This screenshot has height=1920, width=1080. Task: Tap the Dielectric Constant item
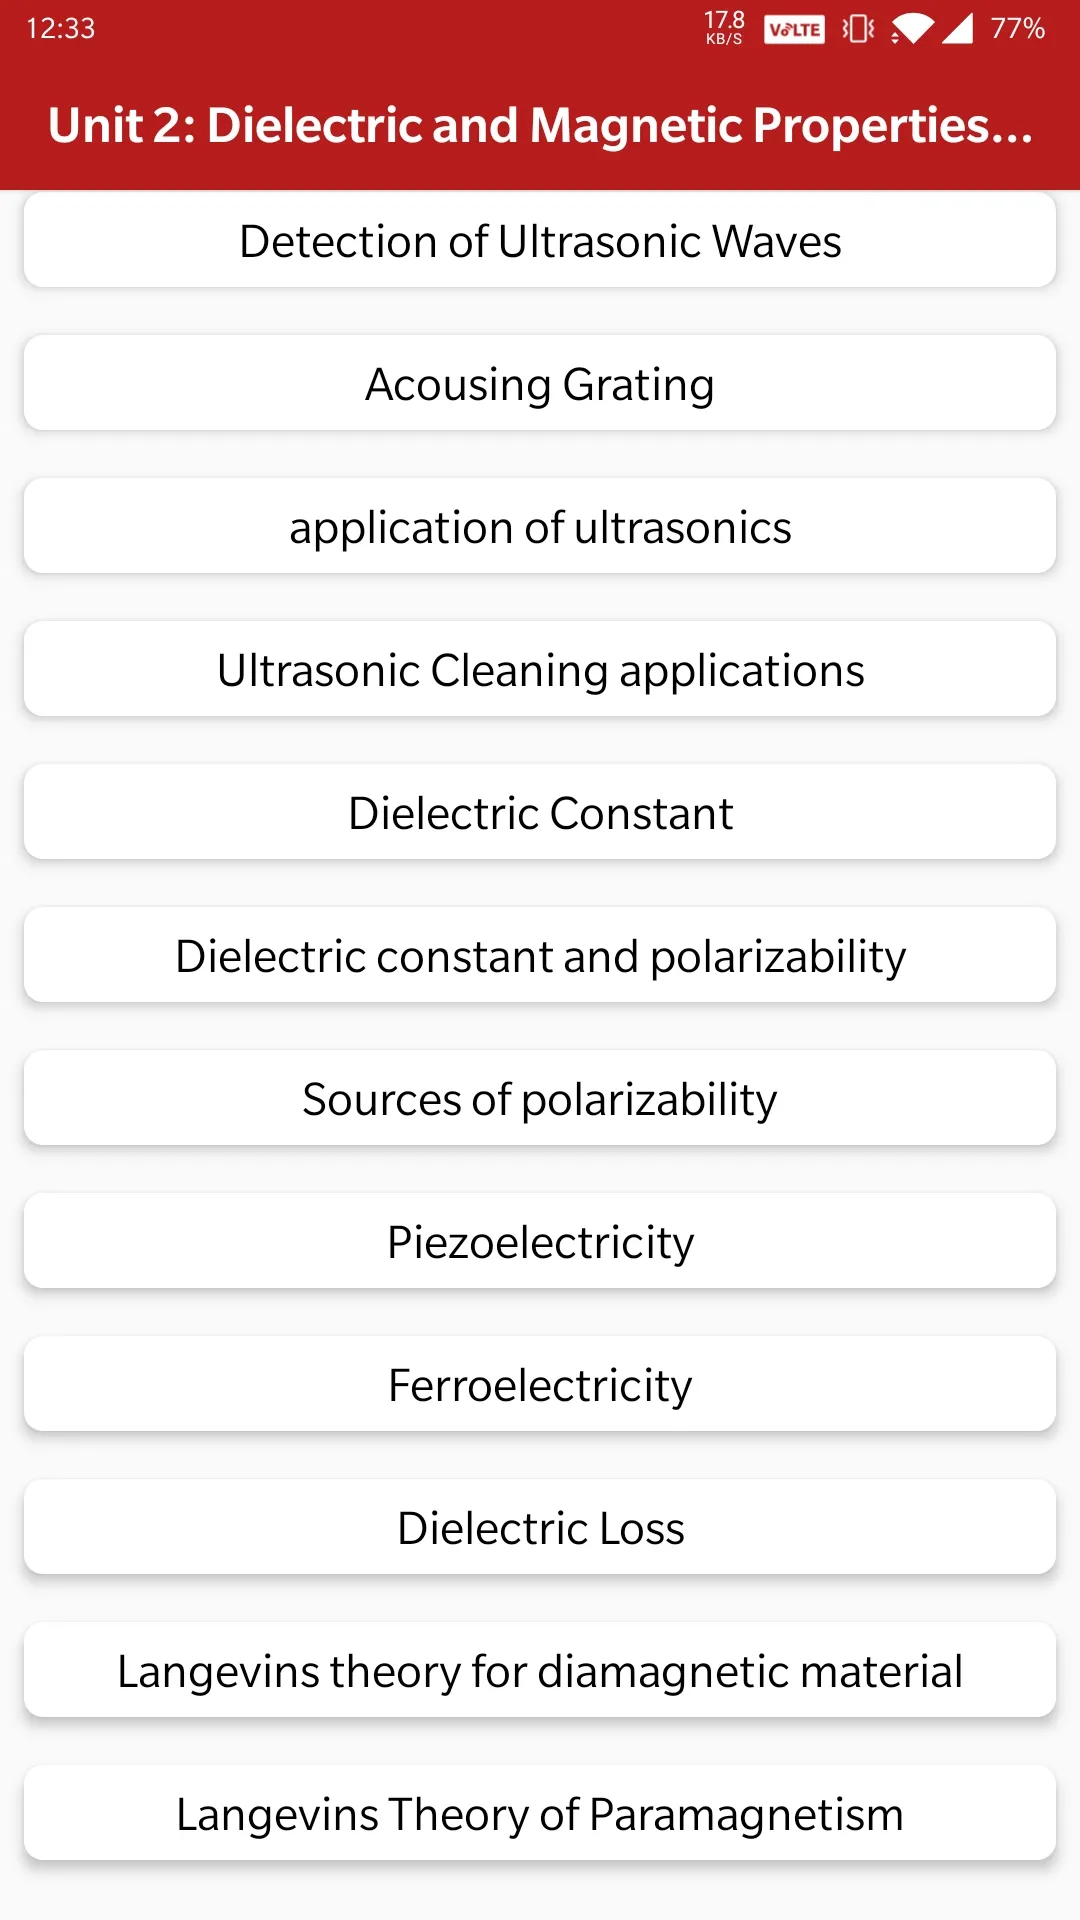pyautogui.click(x=540, y=813)
